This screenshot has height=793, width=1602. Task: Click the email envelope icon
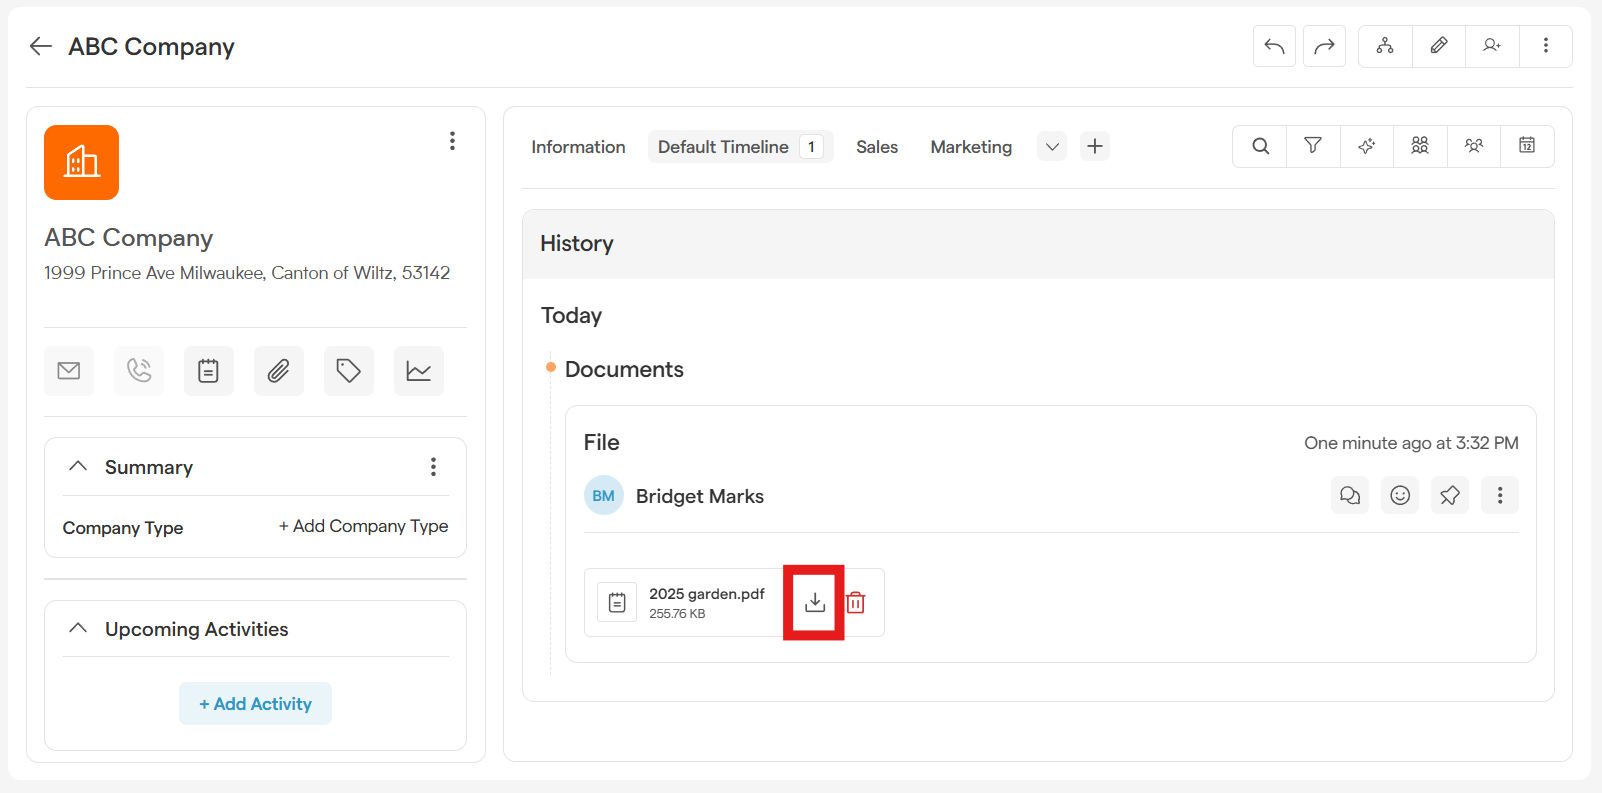[x=69, y=371]
